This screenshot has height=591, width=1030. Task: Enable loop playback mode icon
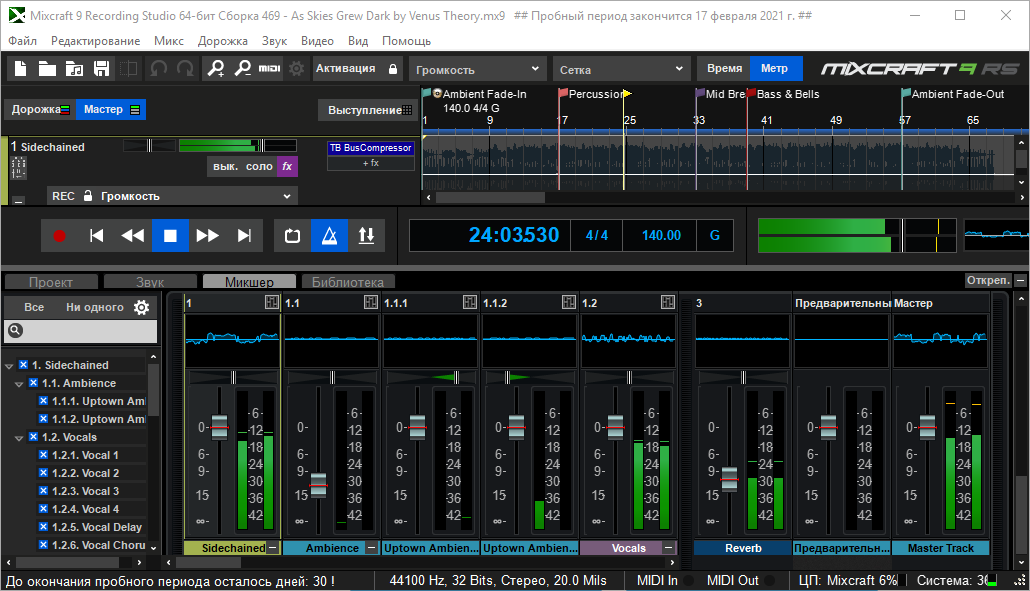point(292,236)
